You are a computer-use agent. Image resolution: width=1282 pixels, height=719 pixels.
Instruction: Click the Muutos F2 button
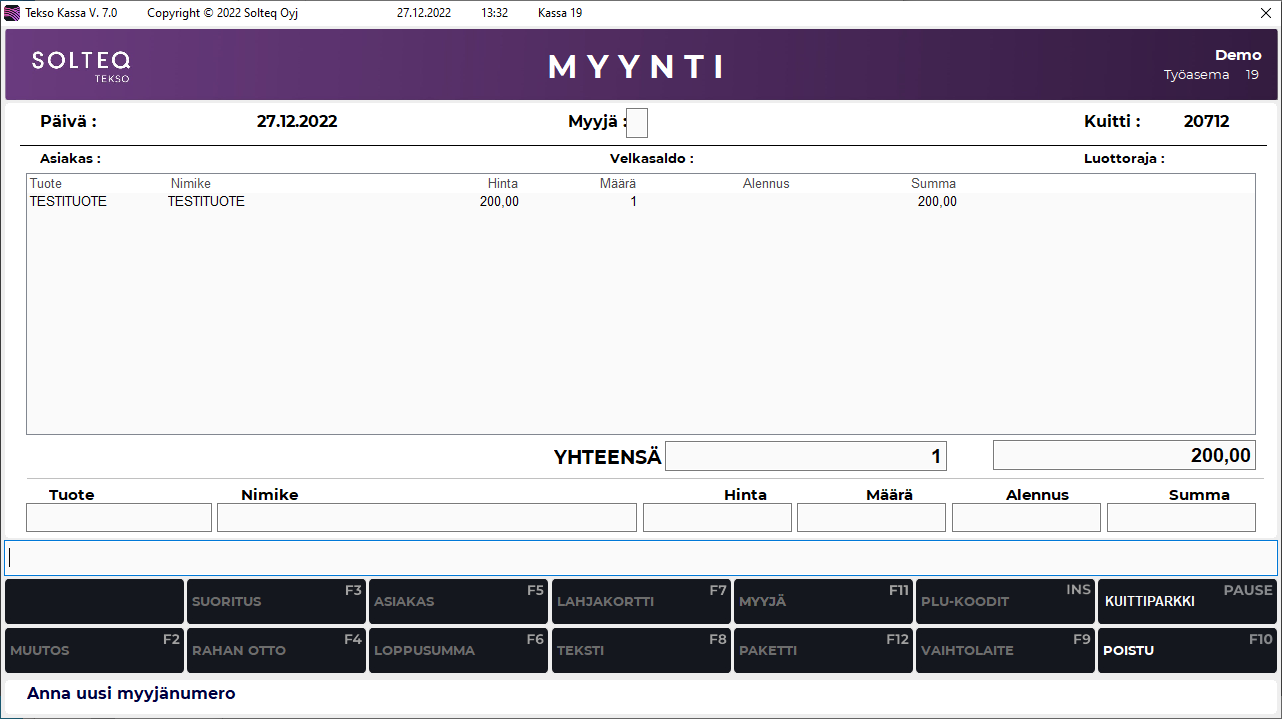[94, 650]
